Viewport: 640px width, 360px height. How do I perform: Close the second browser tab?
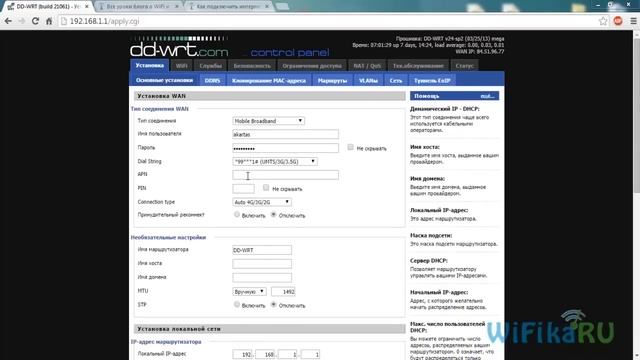pyautogui.click(x=177, y=7)
